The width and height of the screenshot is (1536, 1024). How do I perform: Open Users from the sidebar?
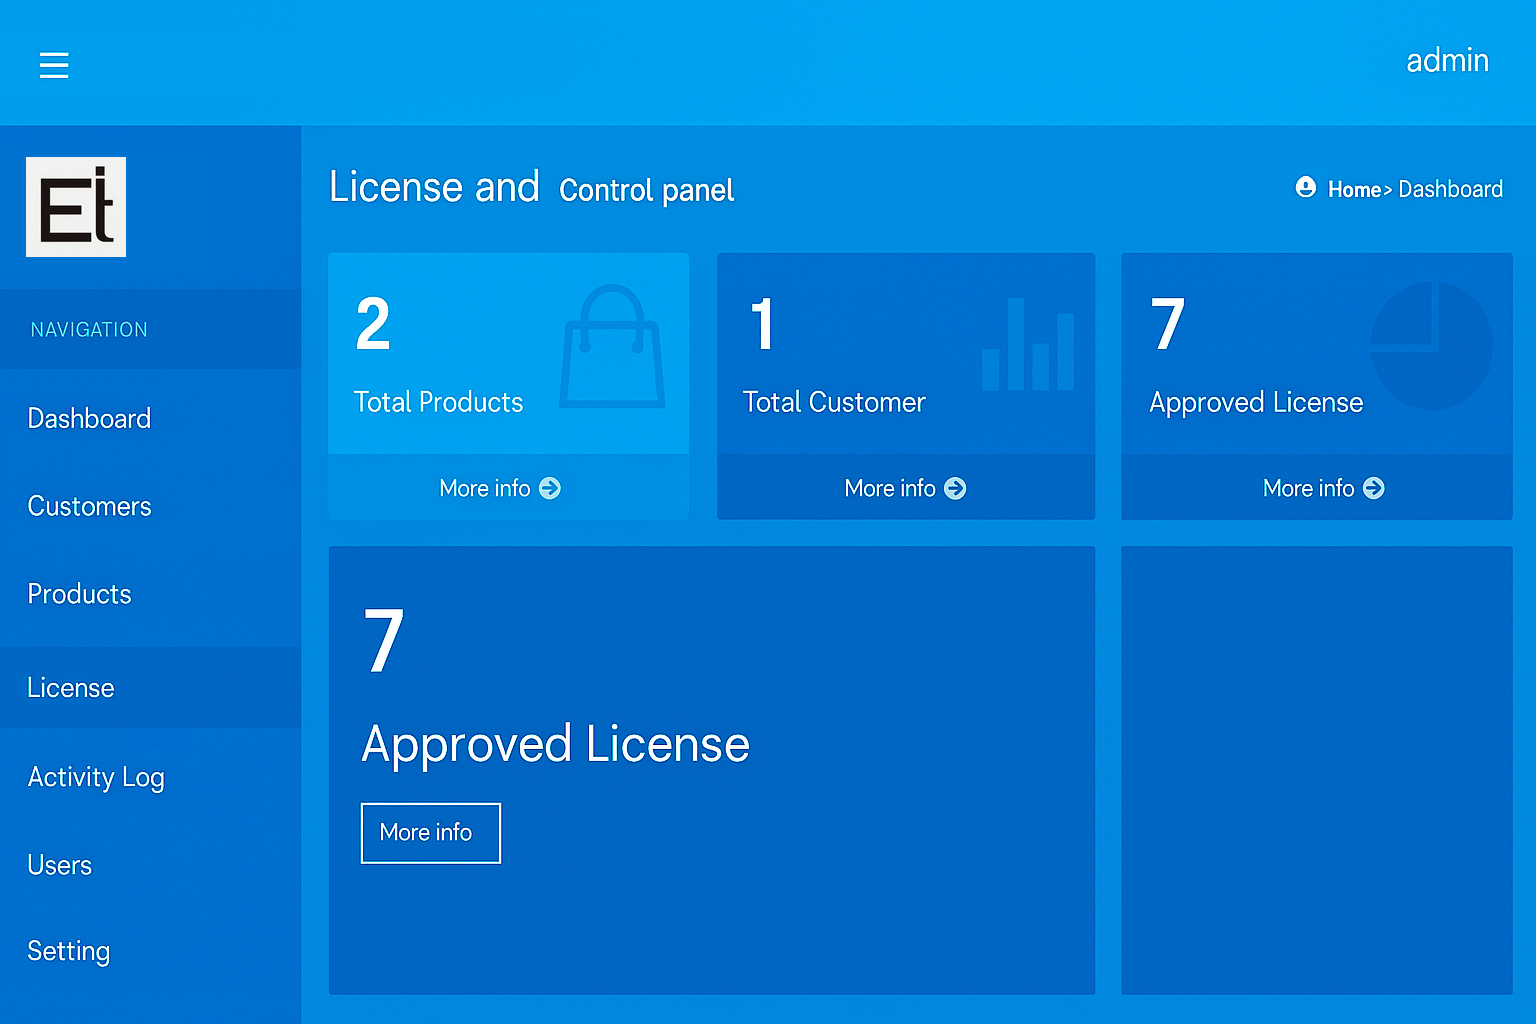(x=60, y=865)
